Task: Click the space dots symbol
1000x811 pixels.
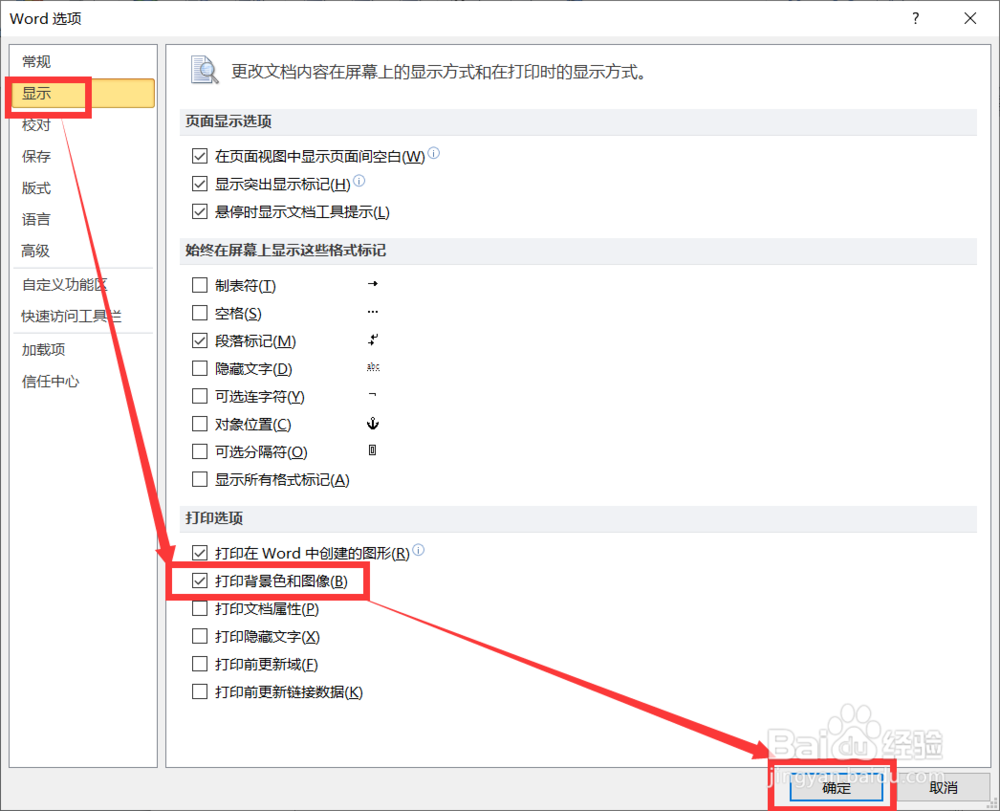Action: pos(373,312)
